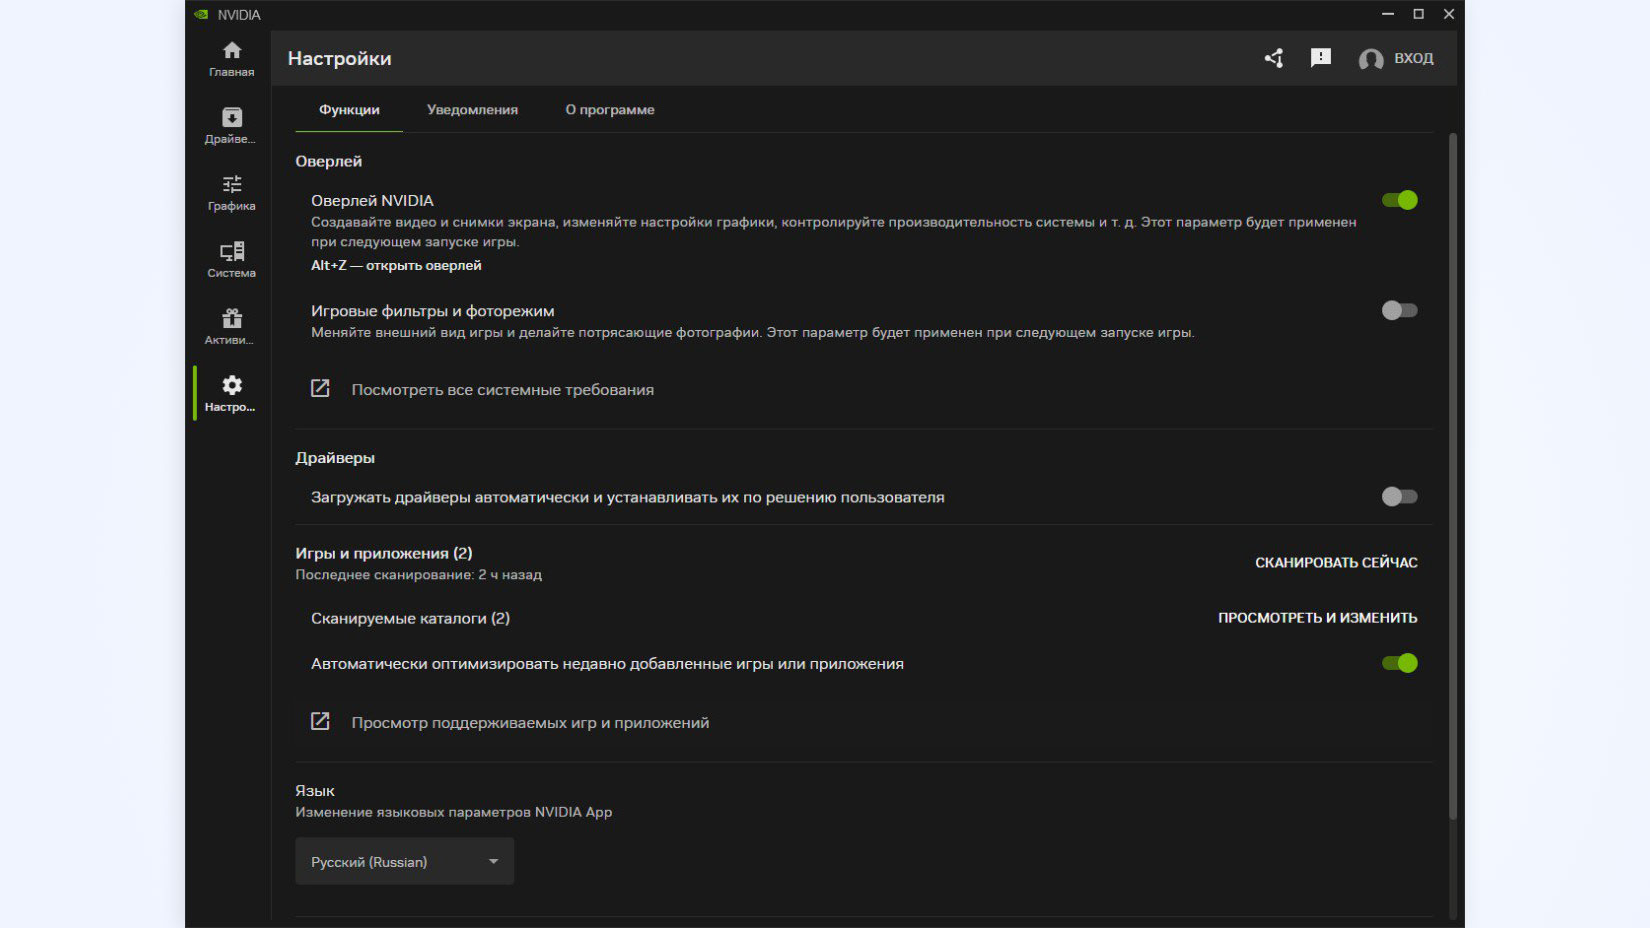Viewport: 1650px width, 928px height.
Task: Switch to the О программе tab
Action: tap(609, 110)
